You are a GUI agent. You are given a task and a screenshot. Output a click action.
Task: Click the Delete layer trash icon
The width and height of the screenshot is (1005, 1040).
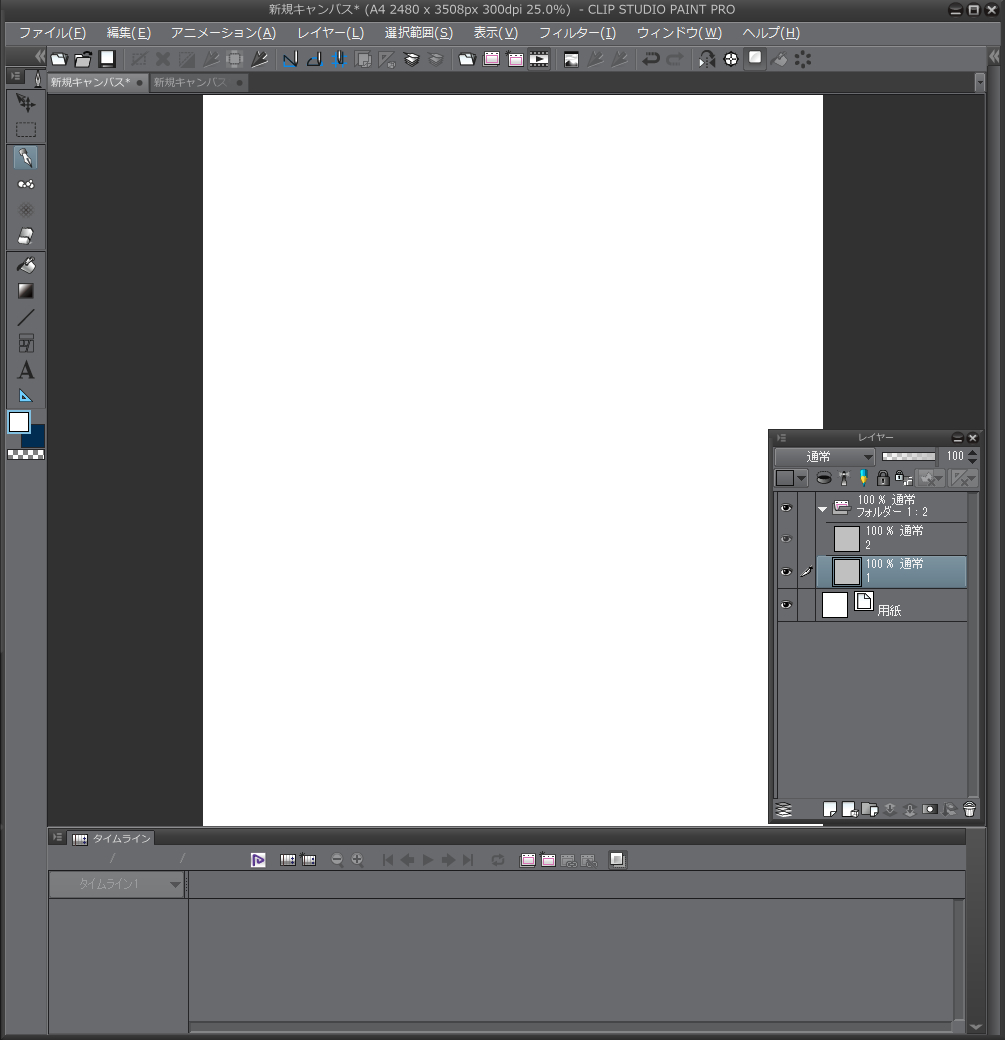969,809
